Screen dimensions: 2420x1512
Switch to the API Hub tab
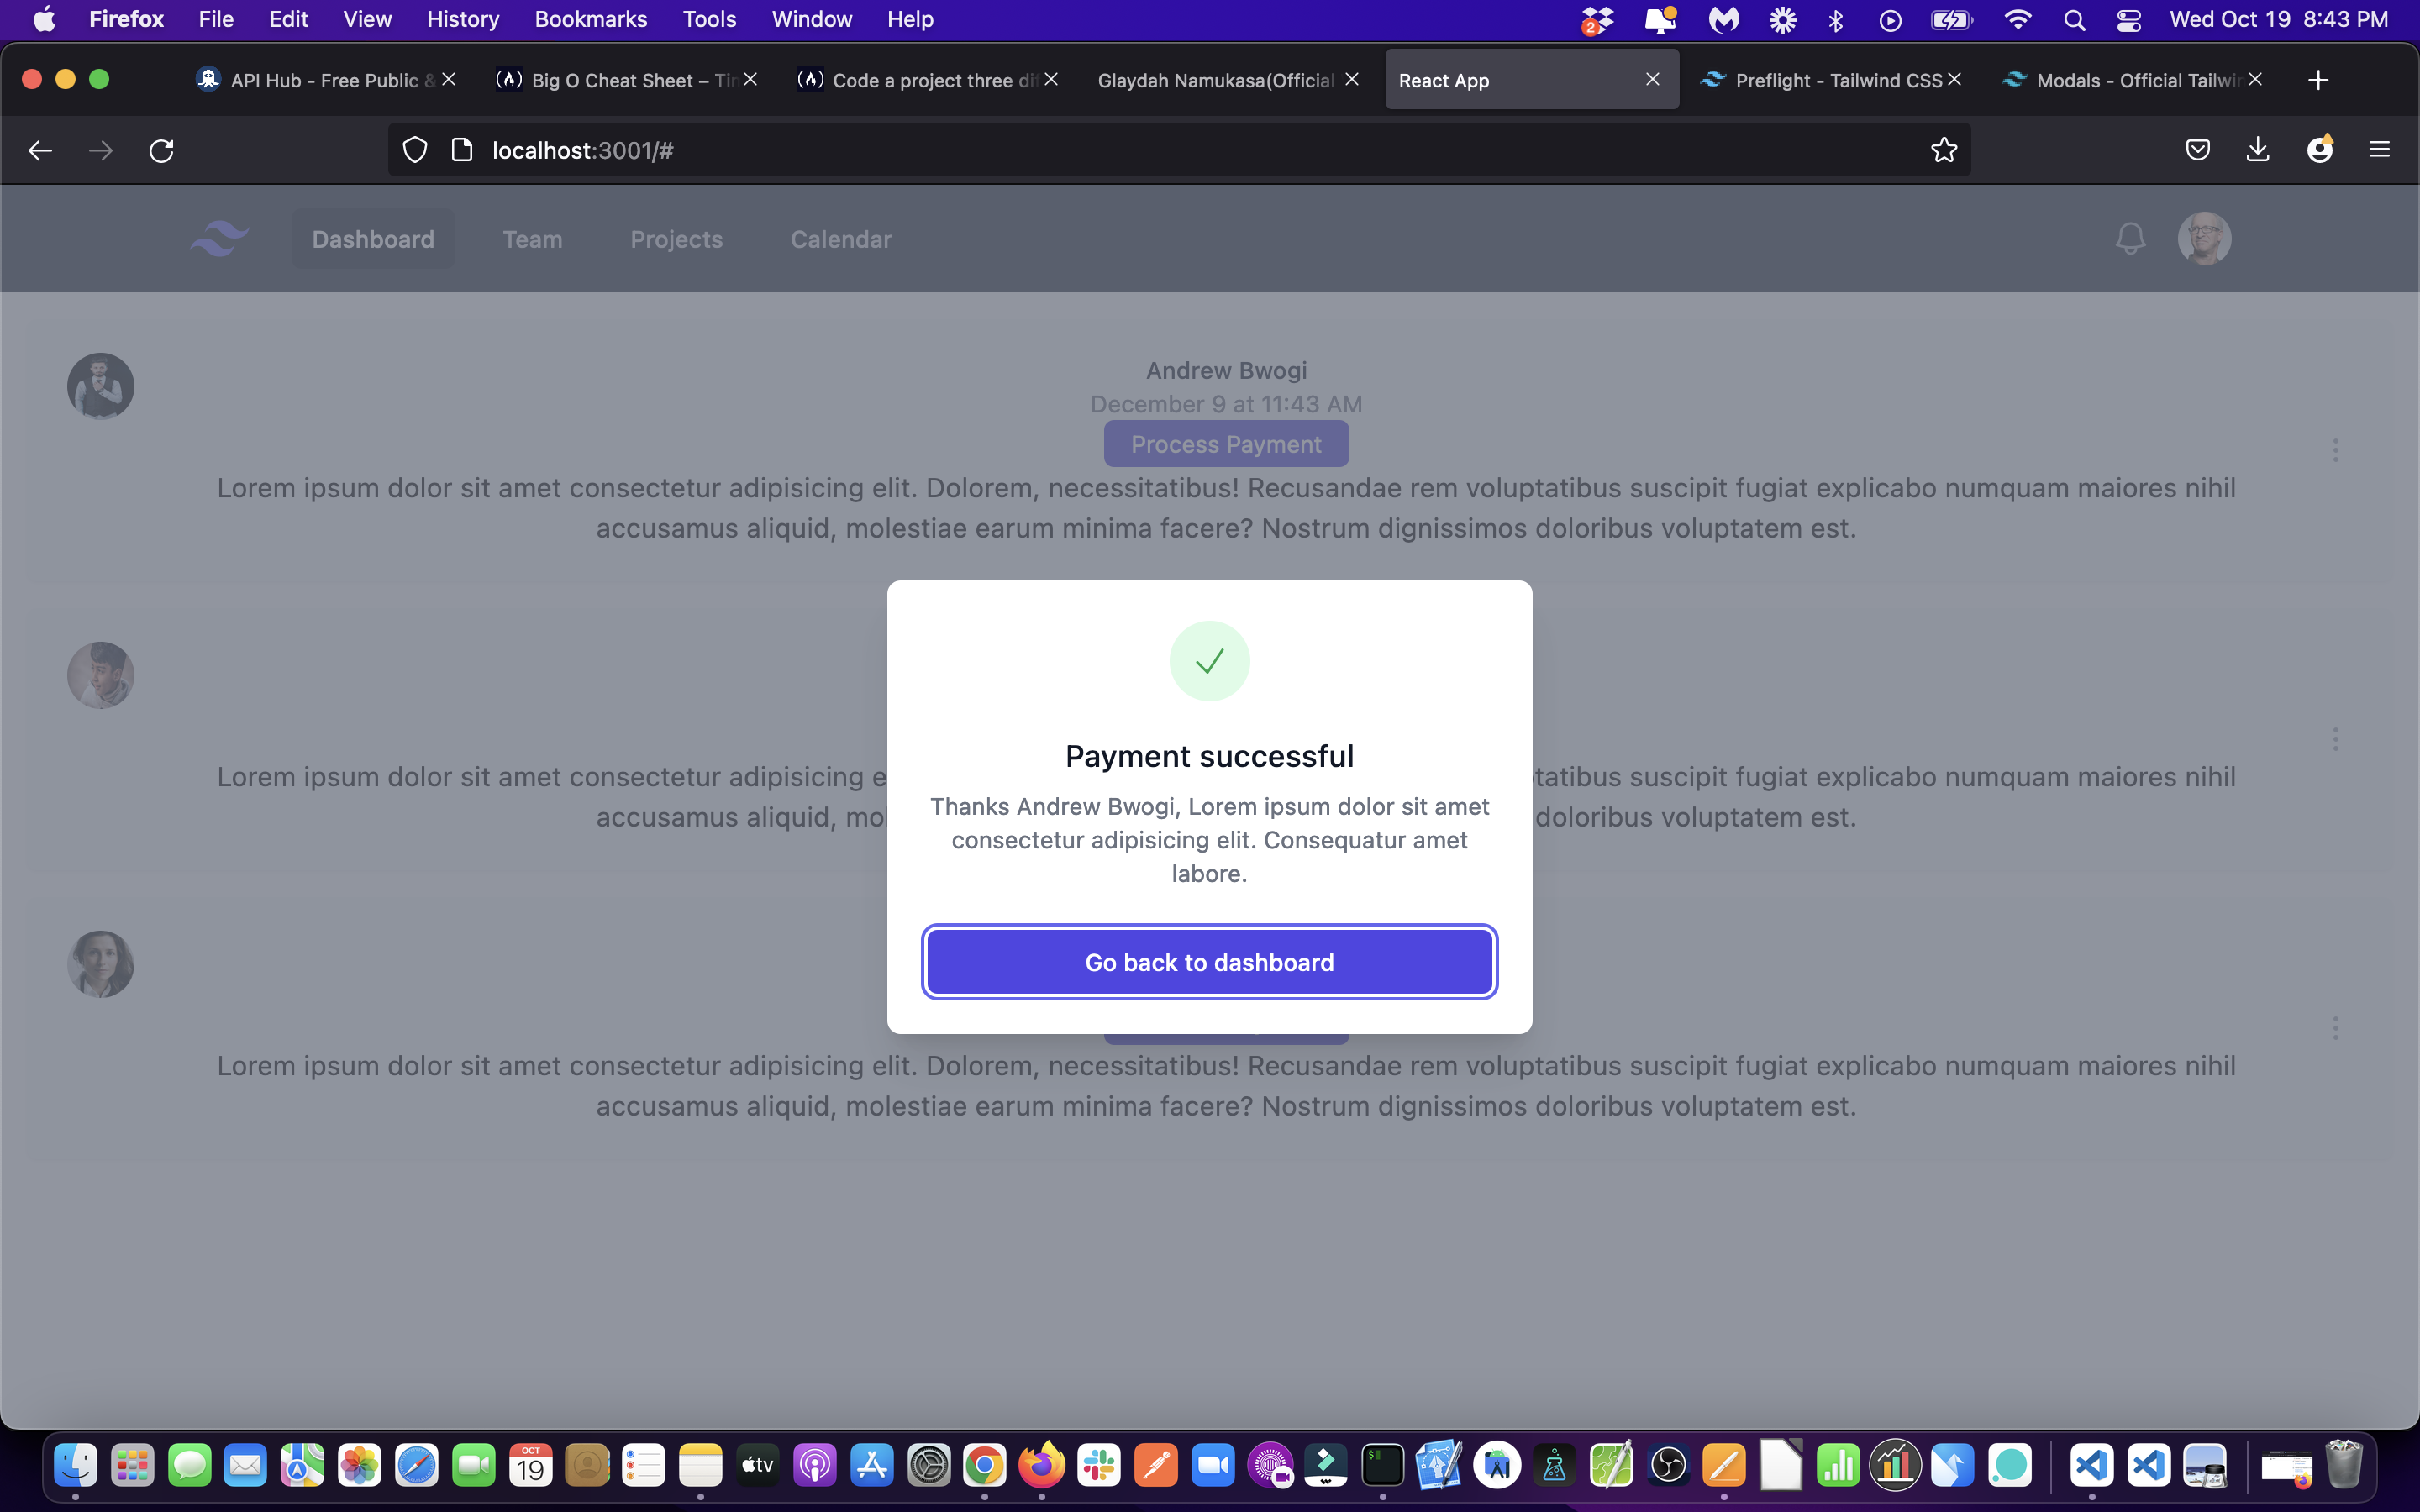click(325, 80)
